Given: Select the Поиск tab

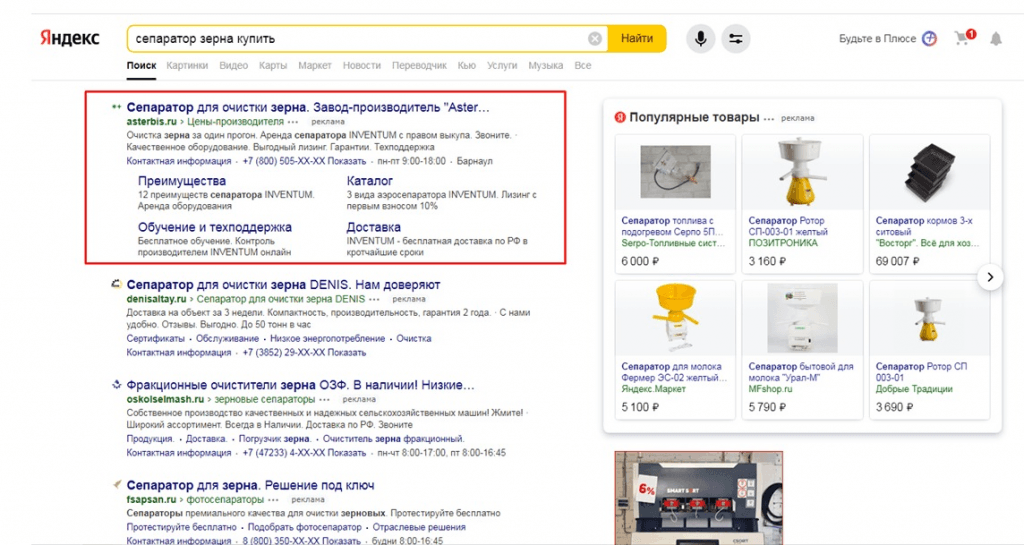Looking at the screenshot, I should [141, 65].
